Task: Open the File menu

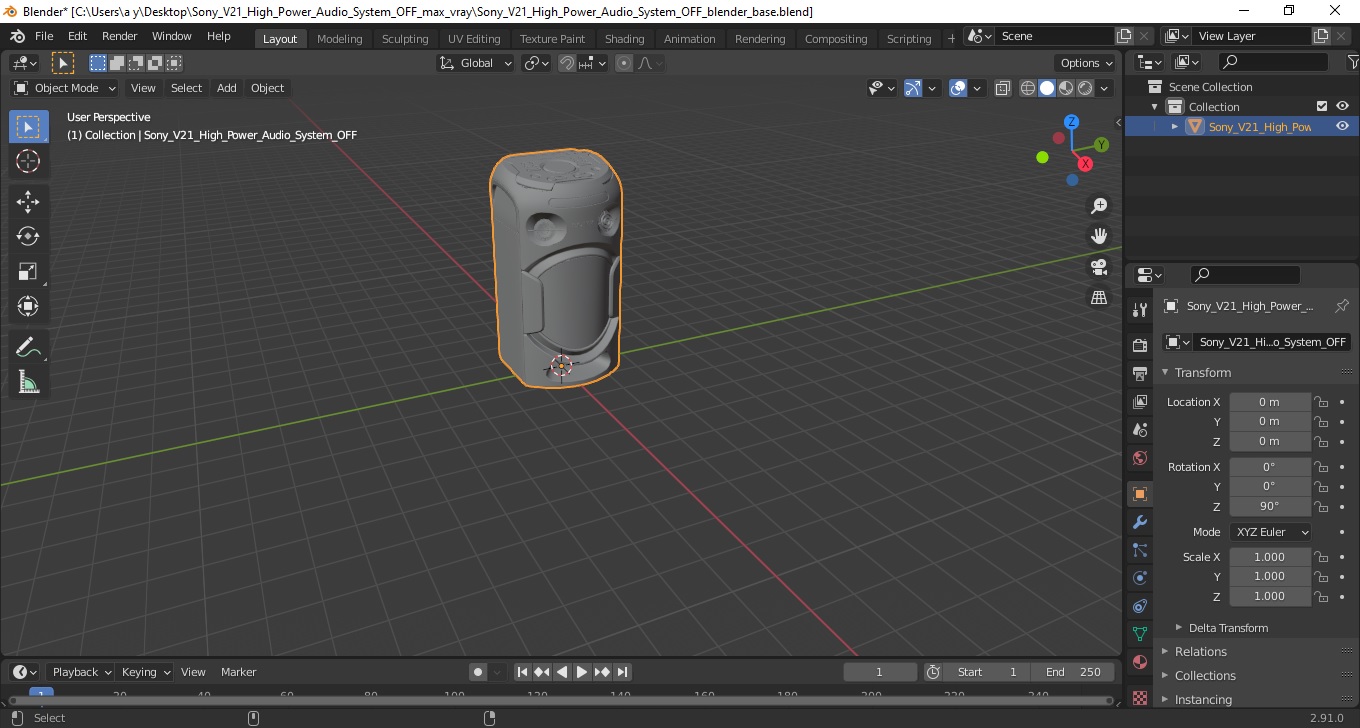Action: point(44,36)
